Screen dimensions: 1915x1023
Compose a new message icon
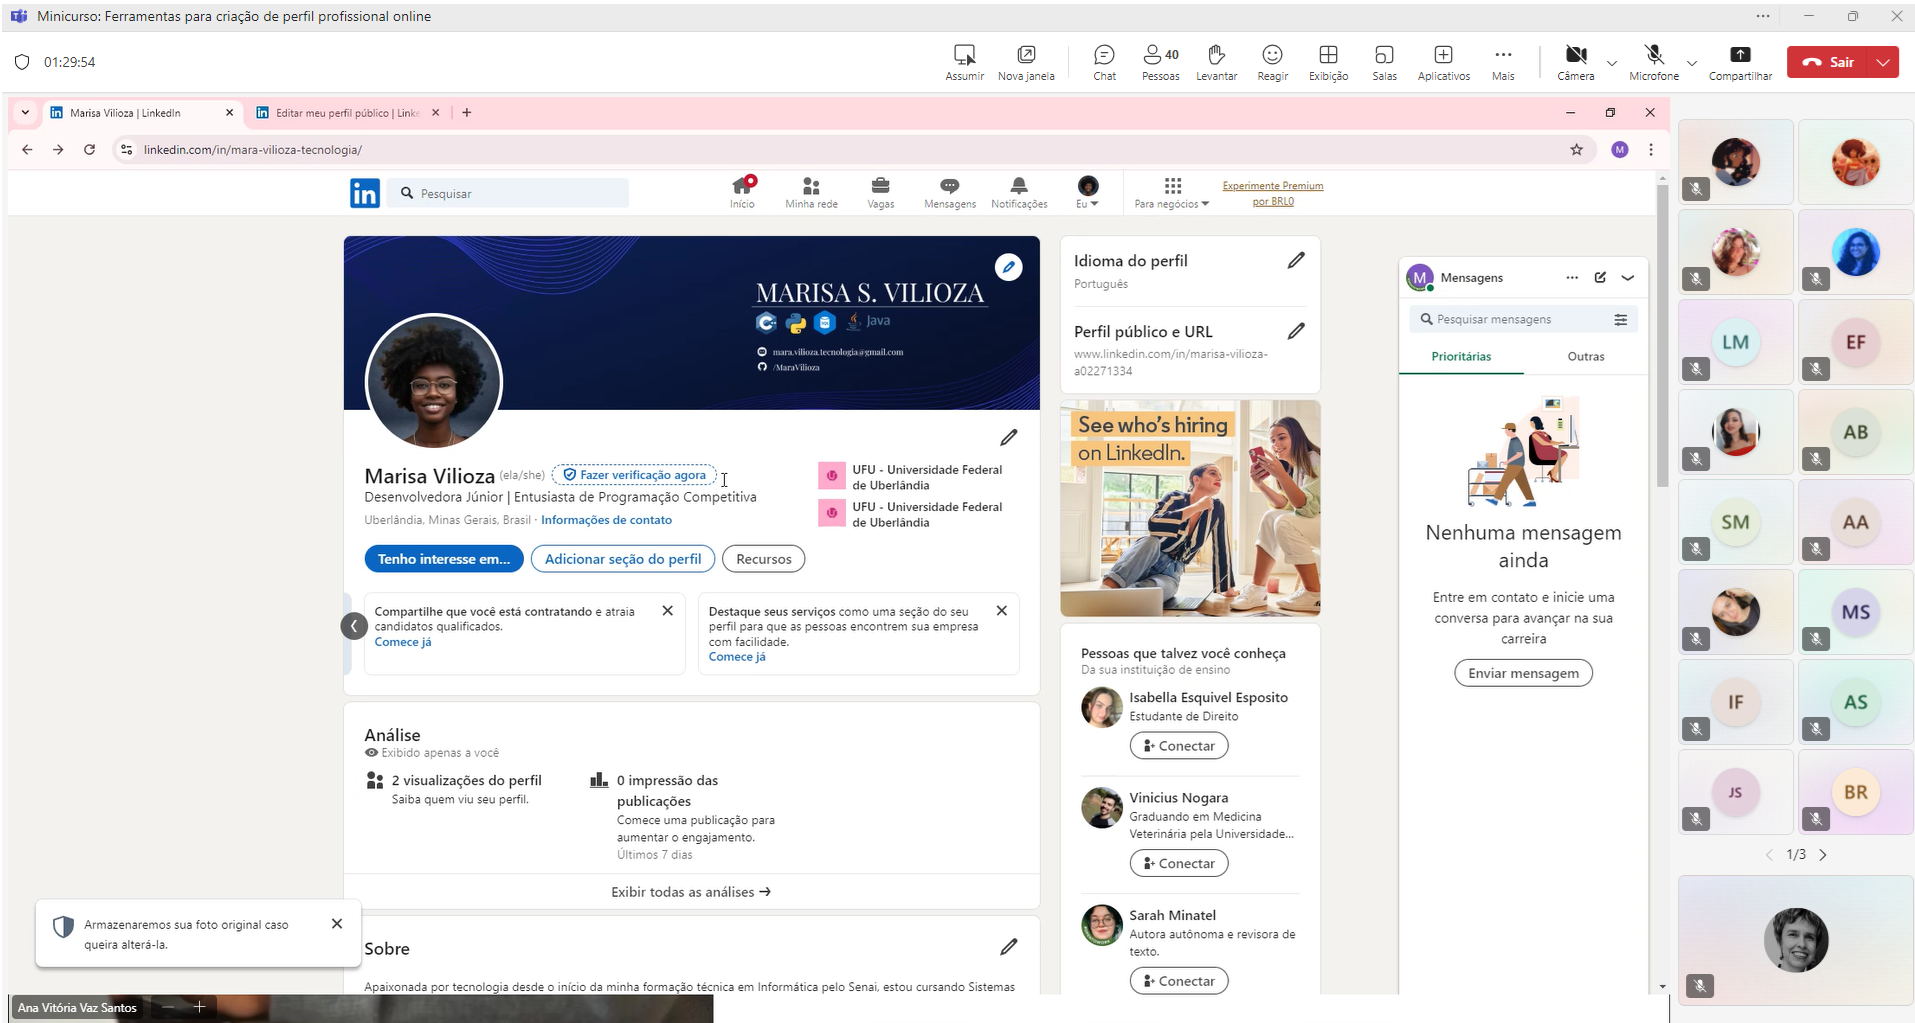[x=1600, y=278]
